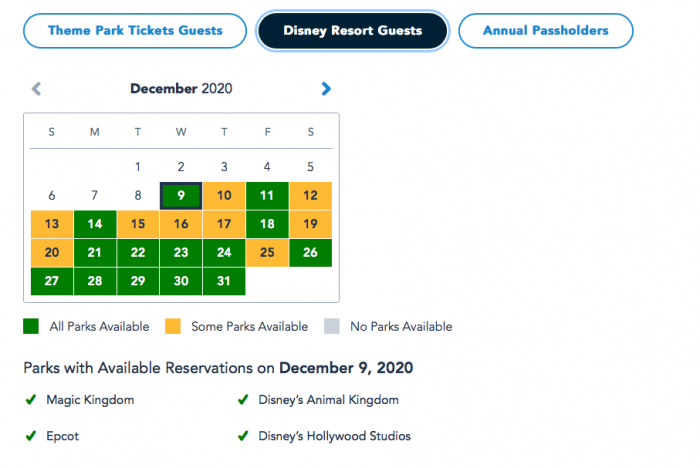
Task: Click the green All Parks Available legend swatch
Action: (31, 326)
